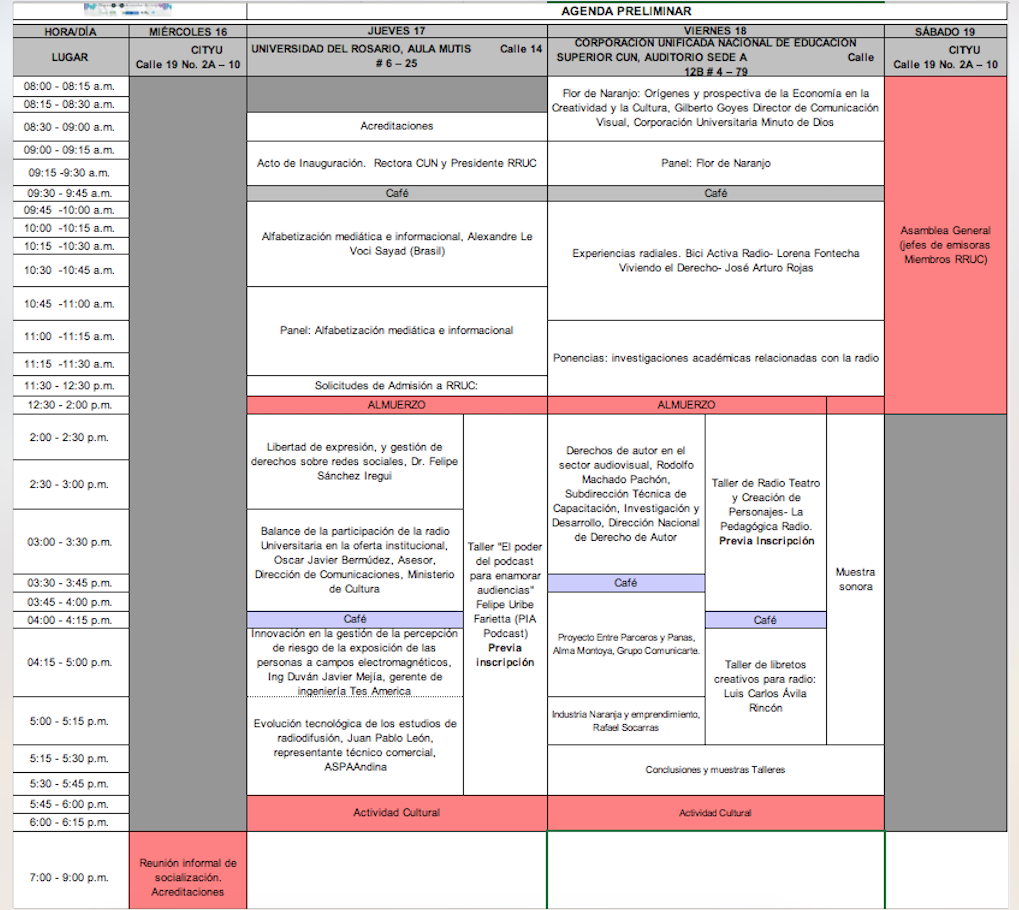Select the "Taller de Radio Teatro" cell
This screenshot has height=910, width=1019.
[766, 512]
